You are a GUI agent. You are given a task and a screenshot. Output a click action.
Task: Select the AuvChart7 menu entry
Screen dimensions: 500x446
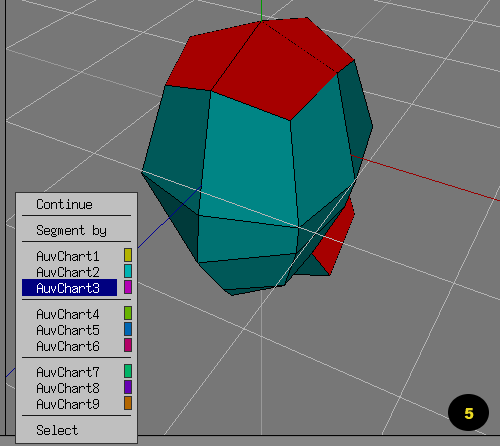tap(69, 372)
